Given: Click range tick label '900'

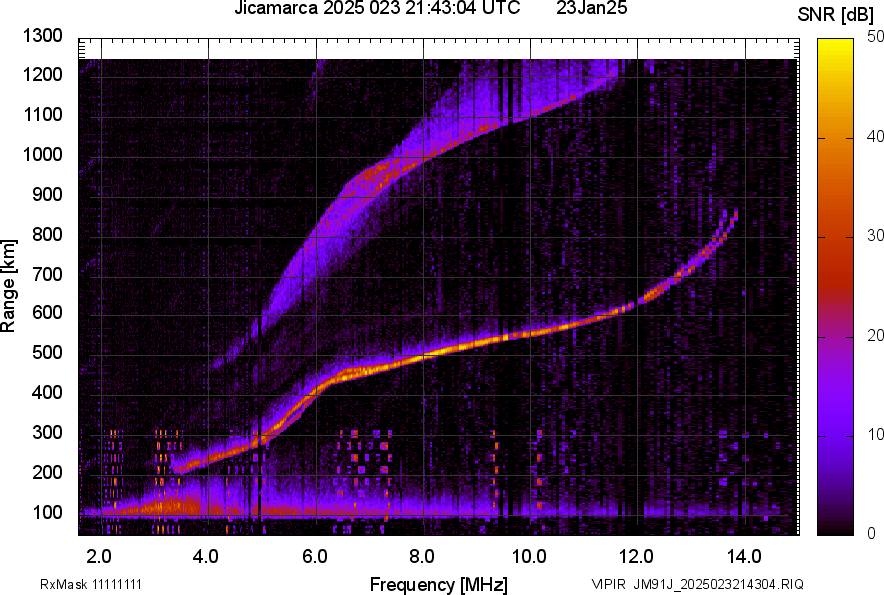Looking at the screenshot, I should 47,195.
